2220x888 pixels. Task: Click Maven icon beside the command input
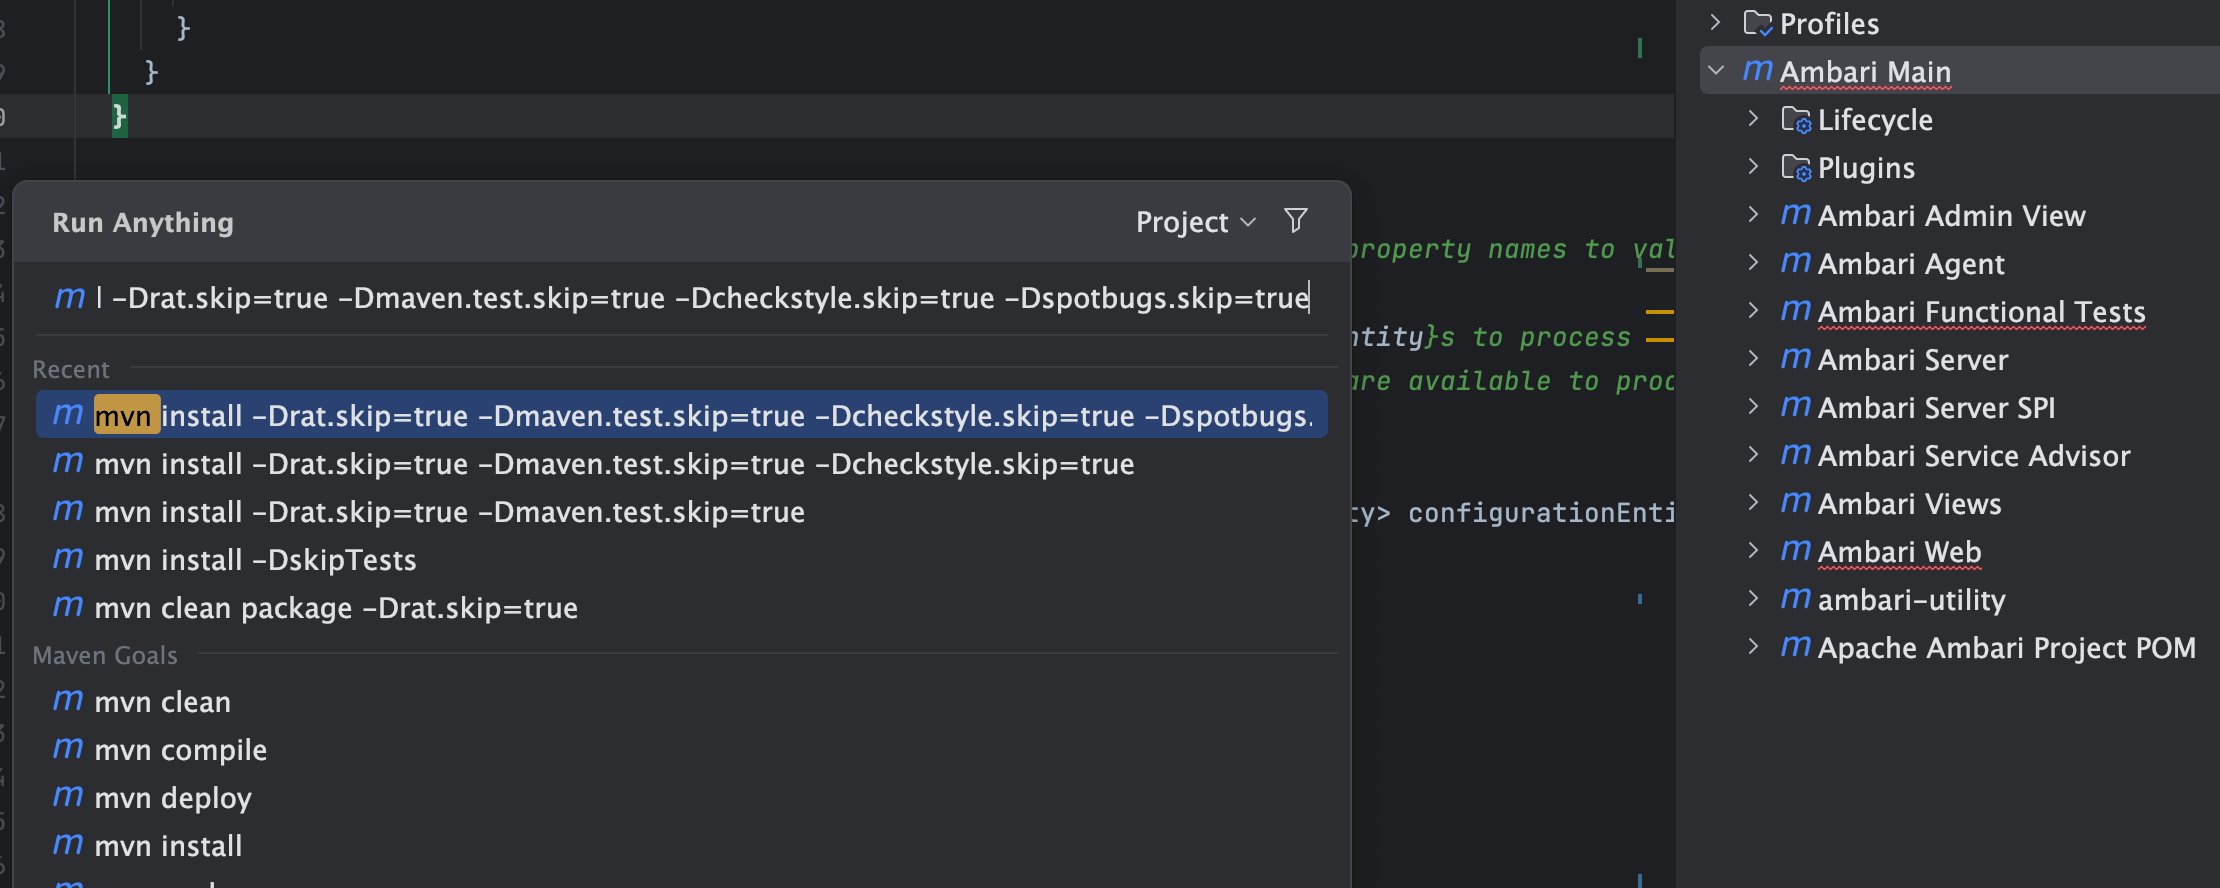69,298
